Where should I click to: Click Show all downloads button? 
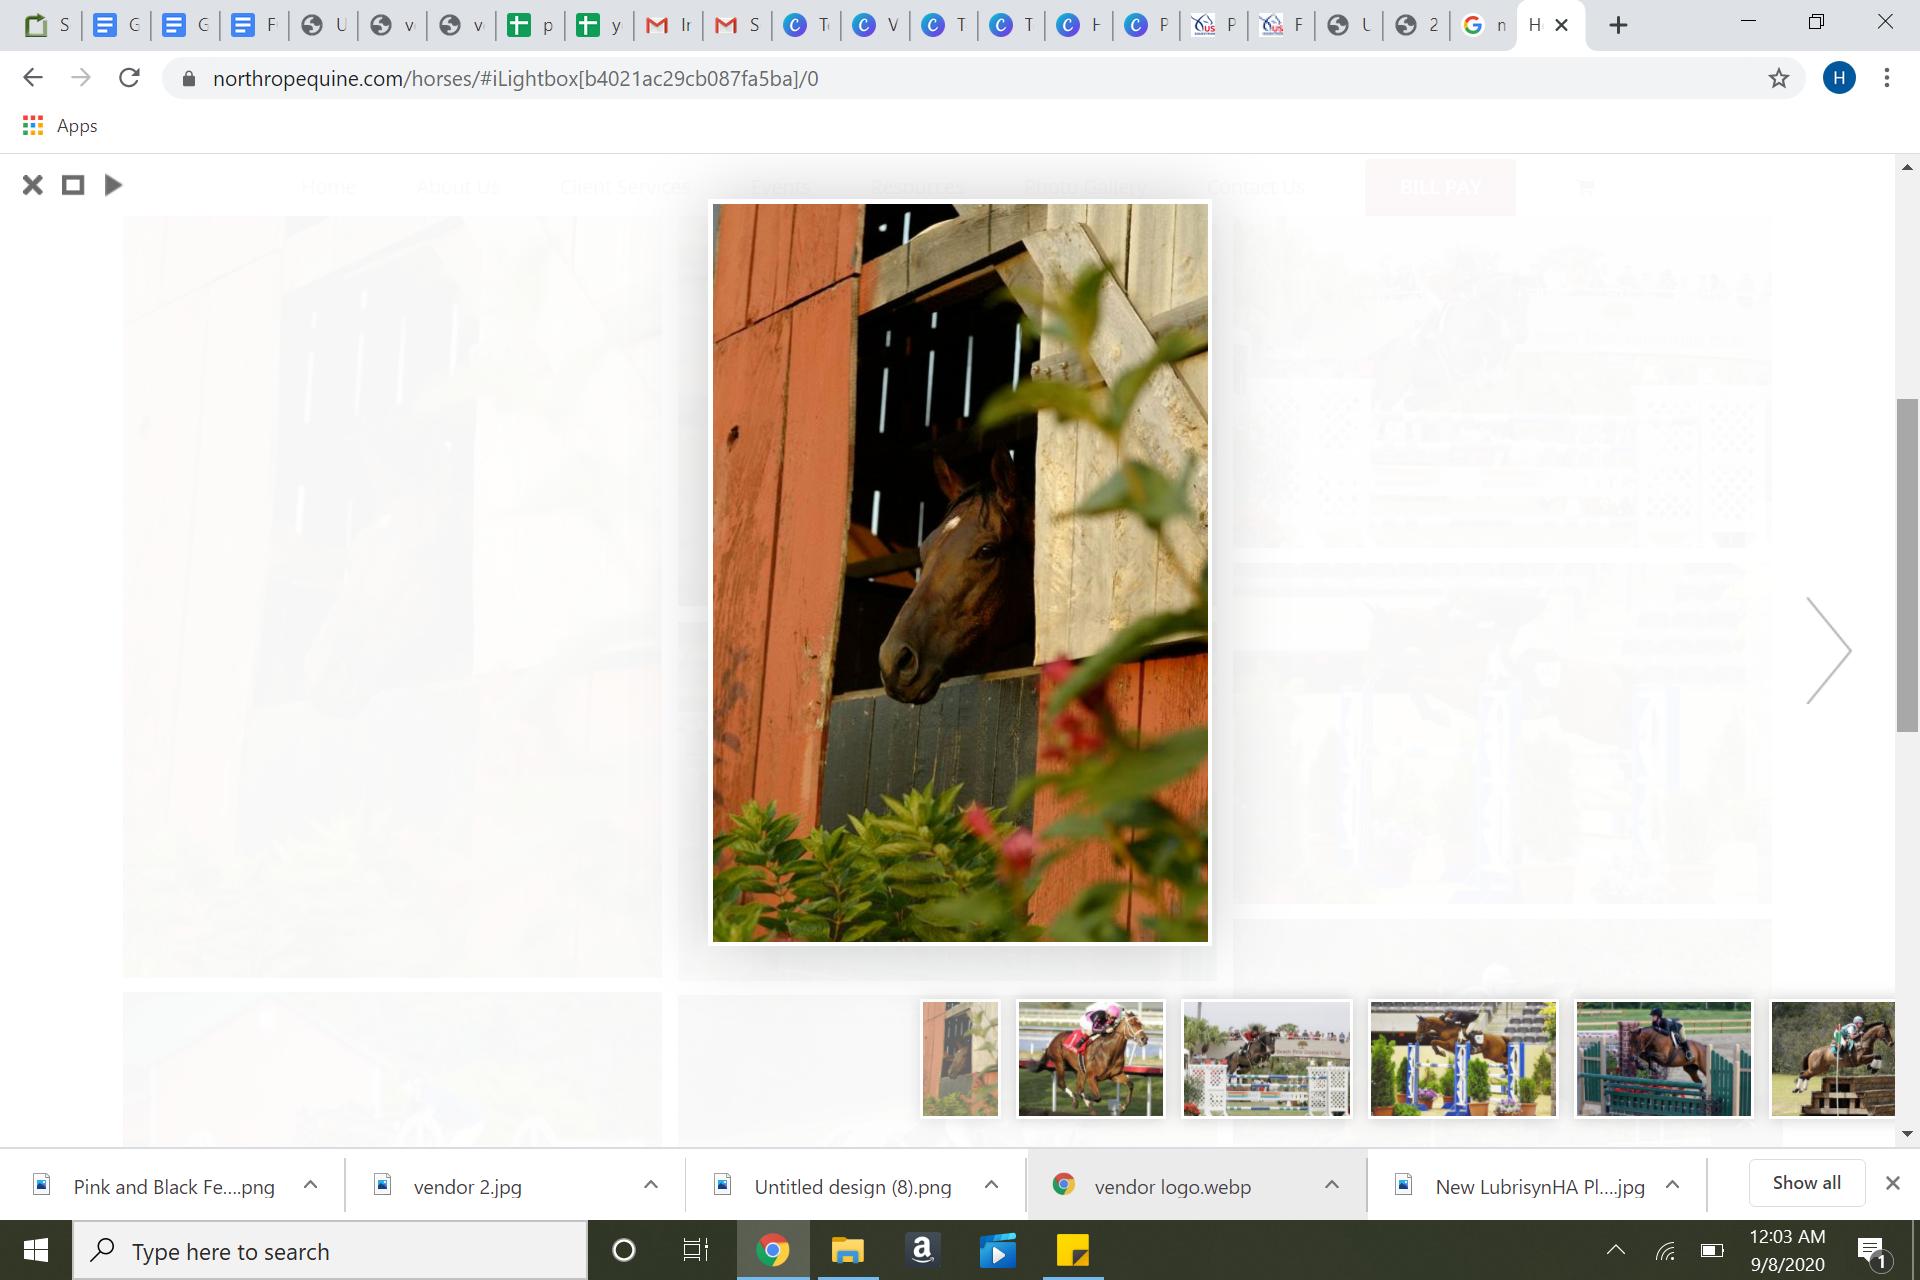pyautogui.click(x=1806, y=1183)
